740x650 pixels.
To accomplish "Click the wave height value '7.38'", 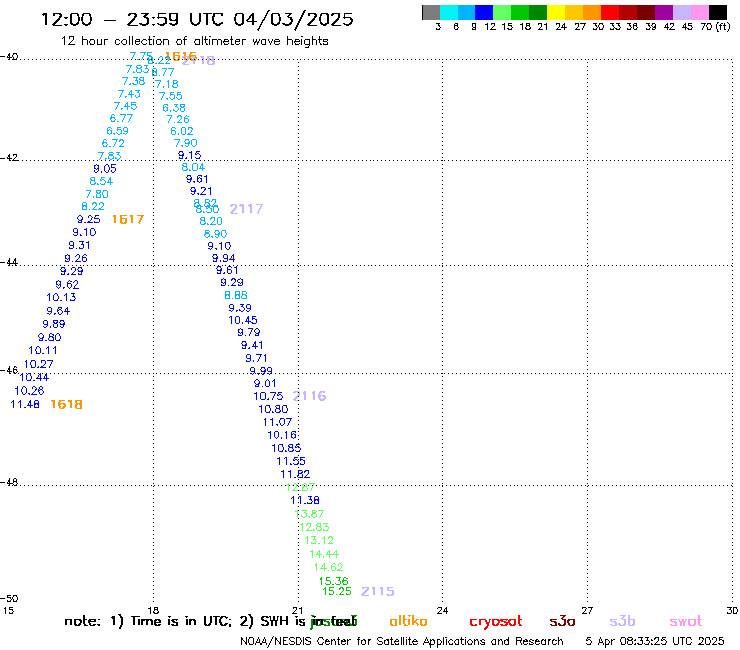I will [x=134, y=81].
